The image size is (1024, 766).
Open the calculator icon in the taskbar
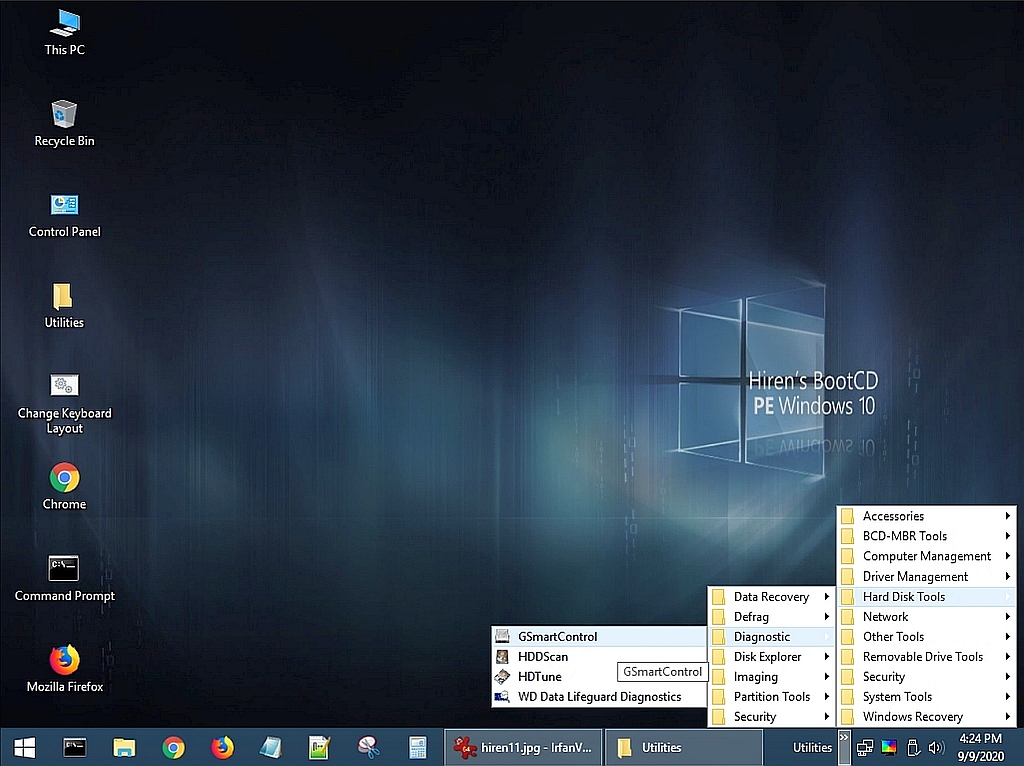[x=417, y=747]
